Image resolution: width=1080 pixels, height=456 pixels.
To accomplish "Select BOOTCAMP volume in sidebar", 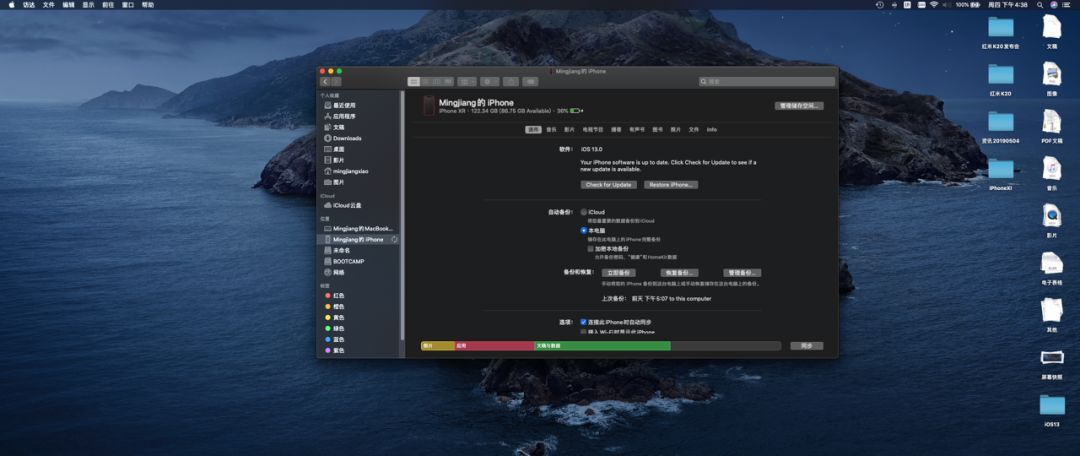I will [348, 261].
